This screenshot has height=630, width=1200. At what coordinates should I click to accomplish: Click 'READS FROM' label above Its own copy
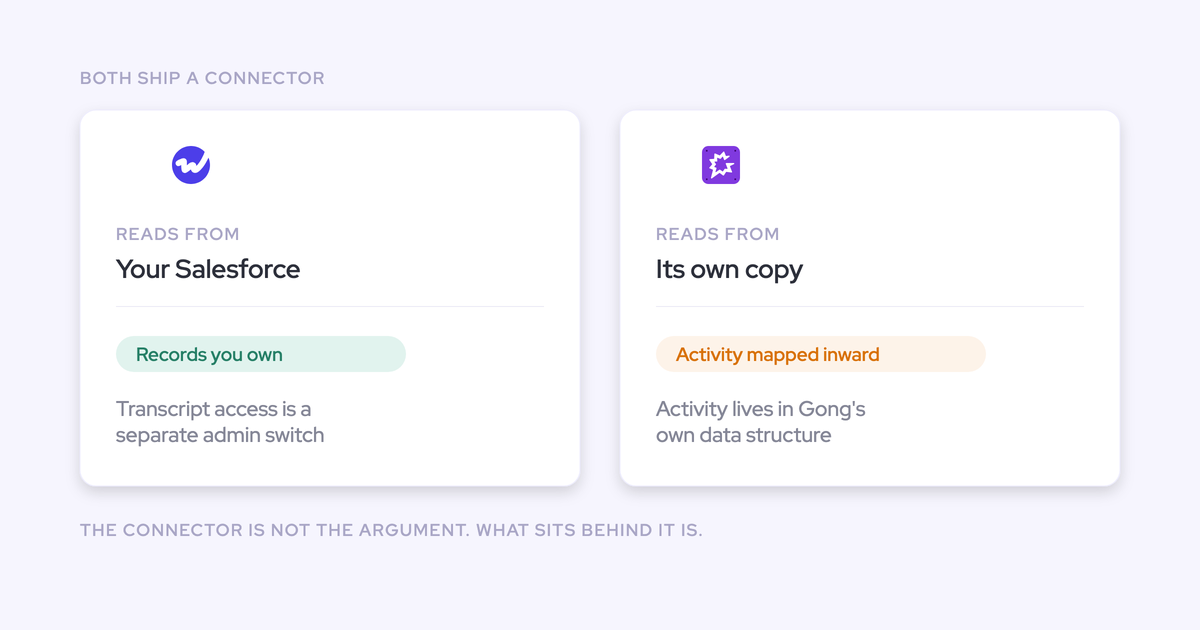coord(718,234)
